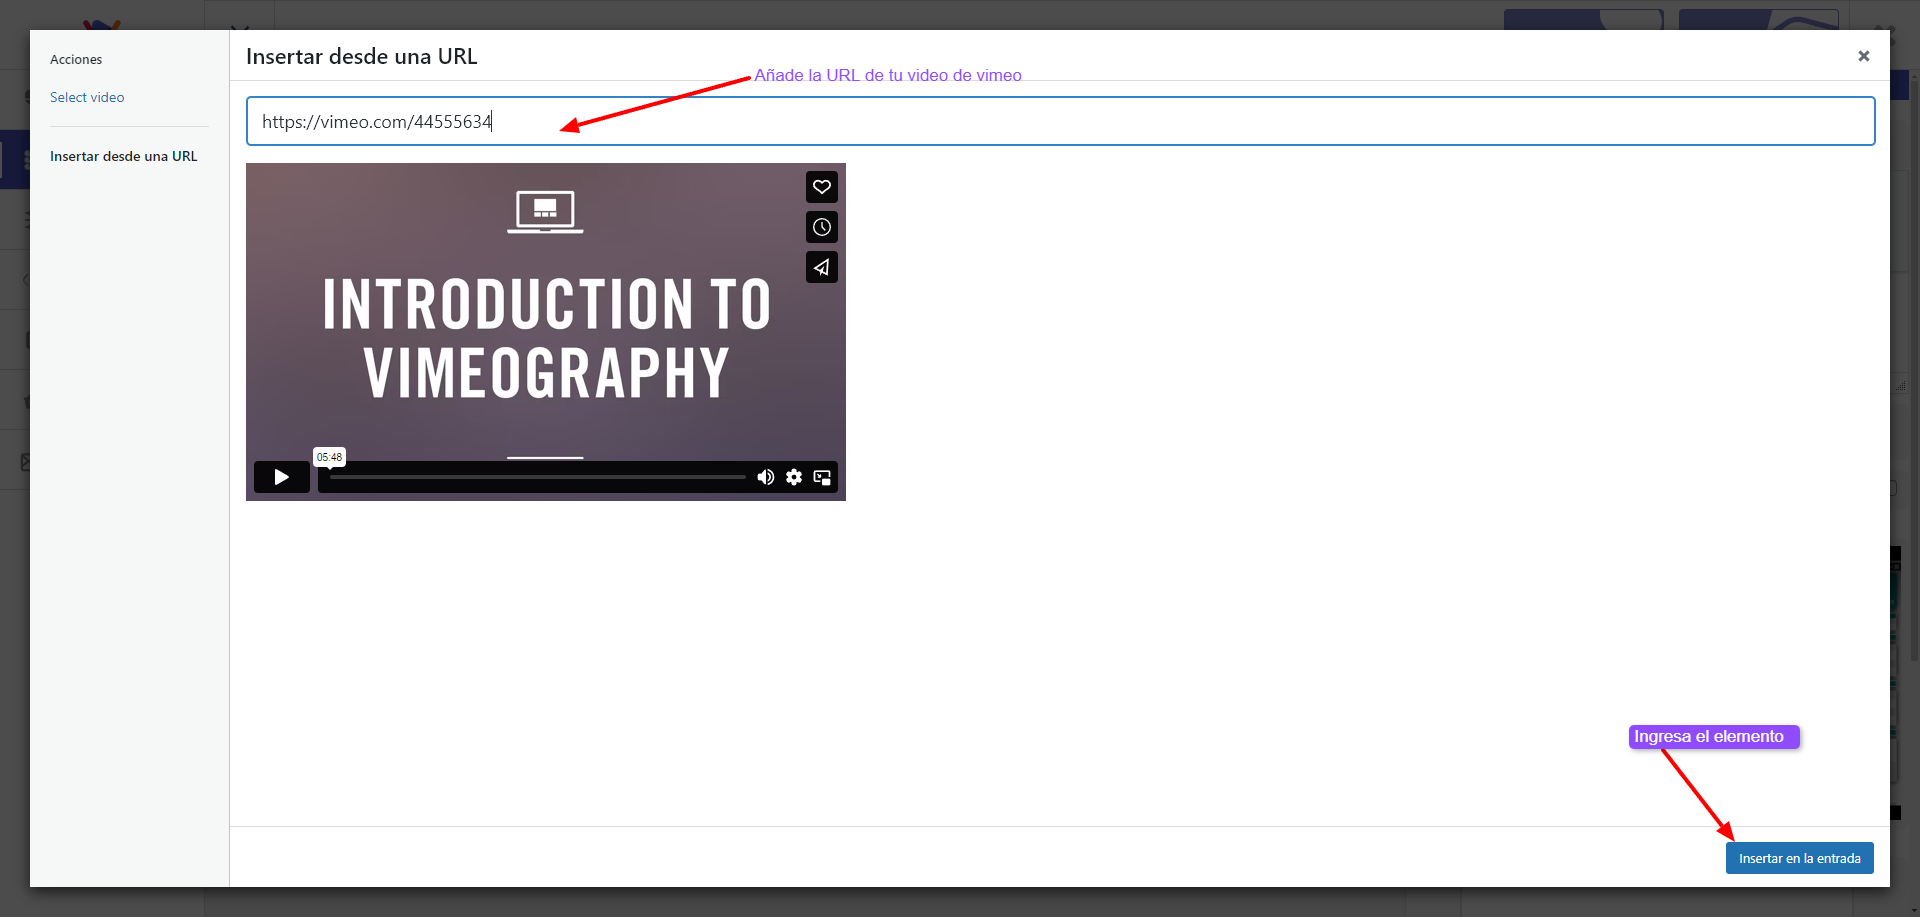Click the 05:48 duration label
Image resolution: width=1920 pixels, height=917 pixels.
pos(329,457)
